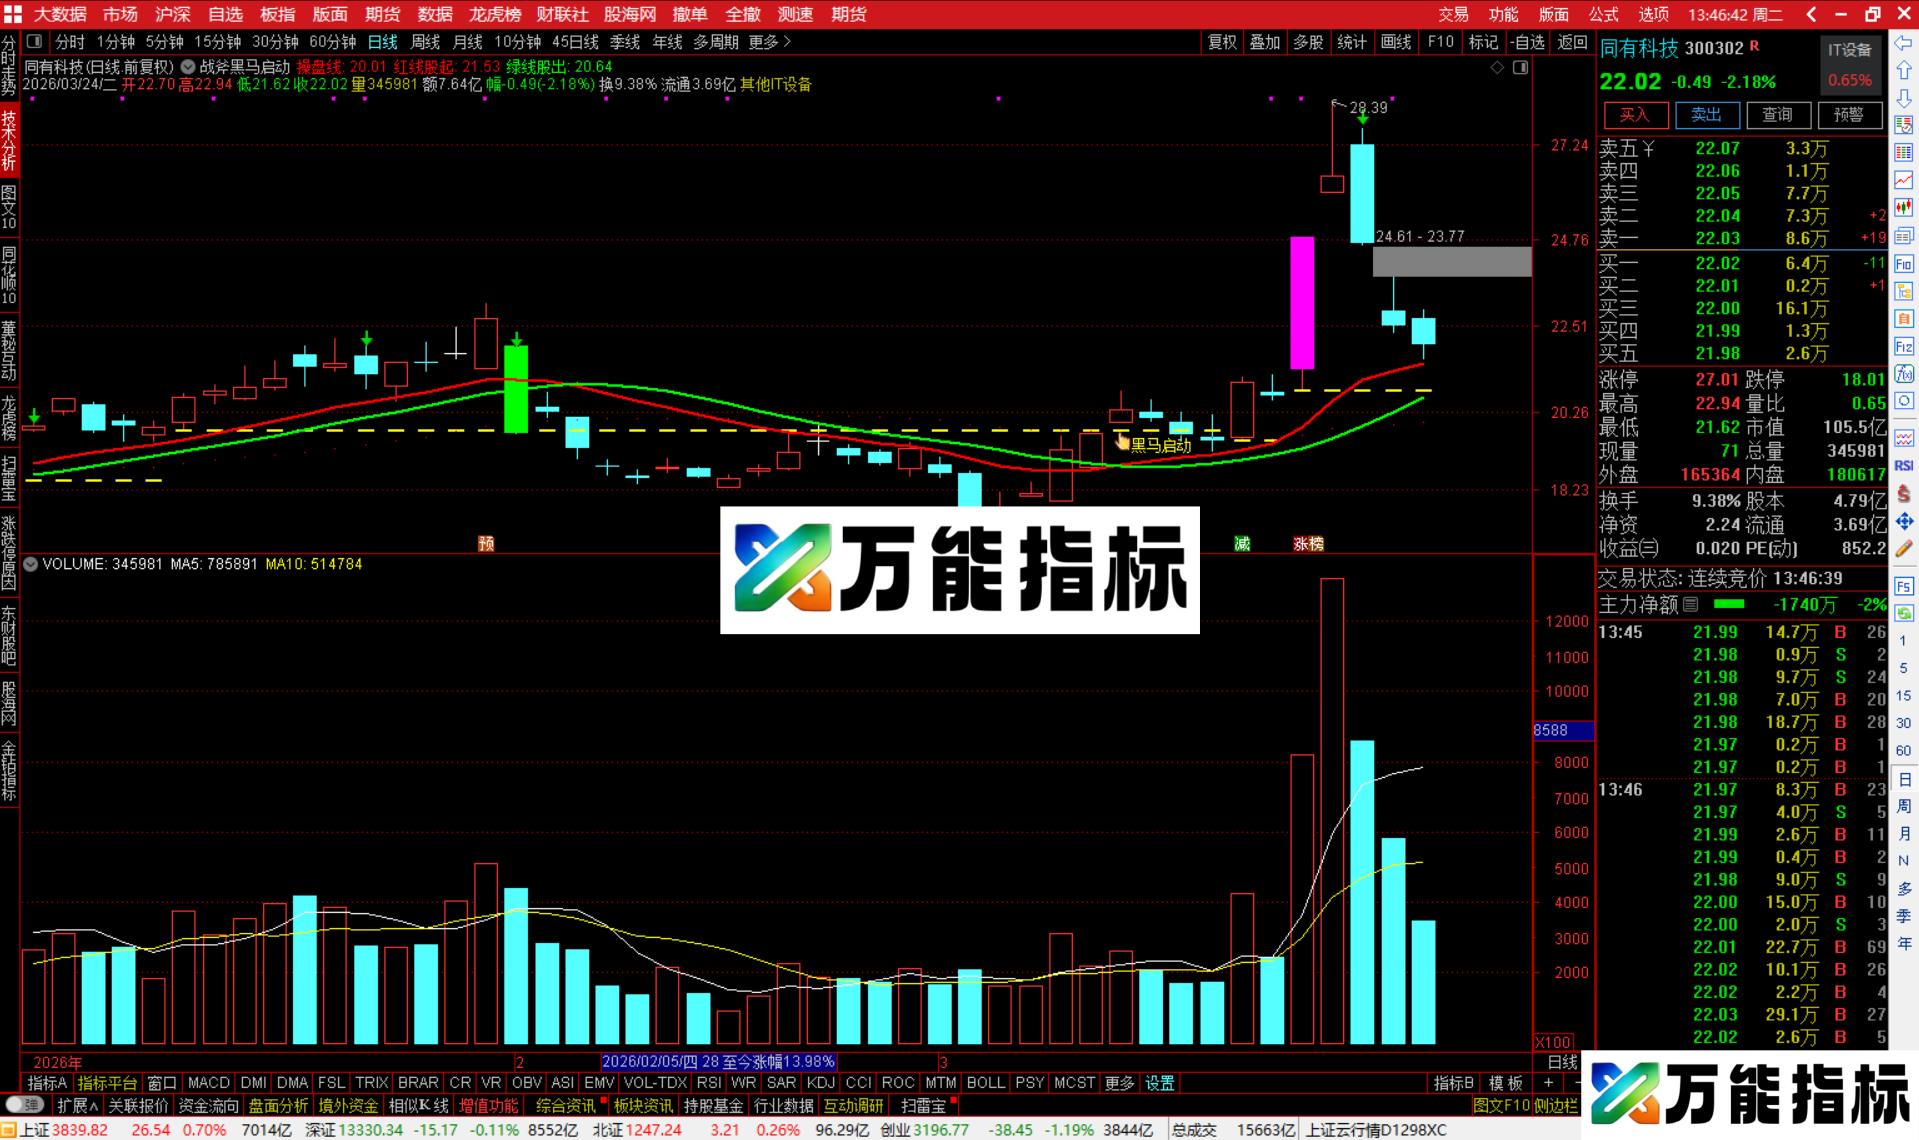This screenshot has width=1919, height=1140.
Task: Click the 买入 buy button
Action: click(x=1634, y=115)
